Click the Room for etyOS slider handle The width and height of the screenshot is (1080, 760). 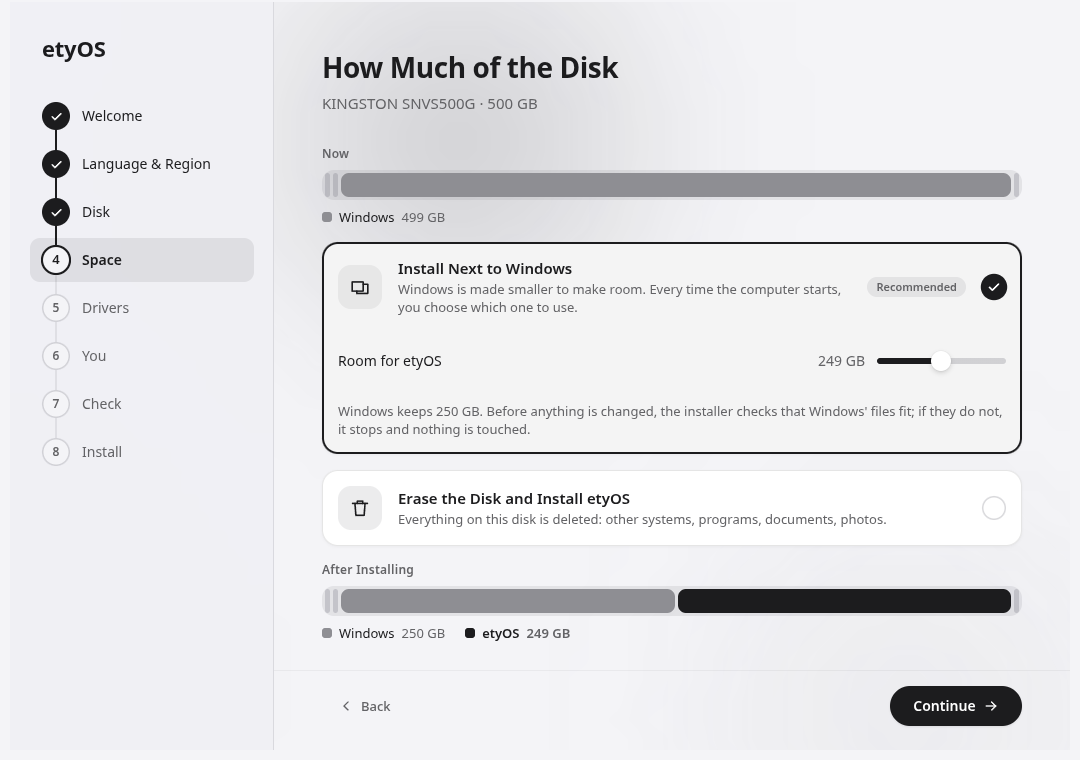[941, 361]
